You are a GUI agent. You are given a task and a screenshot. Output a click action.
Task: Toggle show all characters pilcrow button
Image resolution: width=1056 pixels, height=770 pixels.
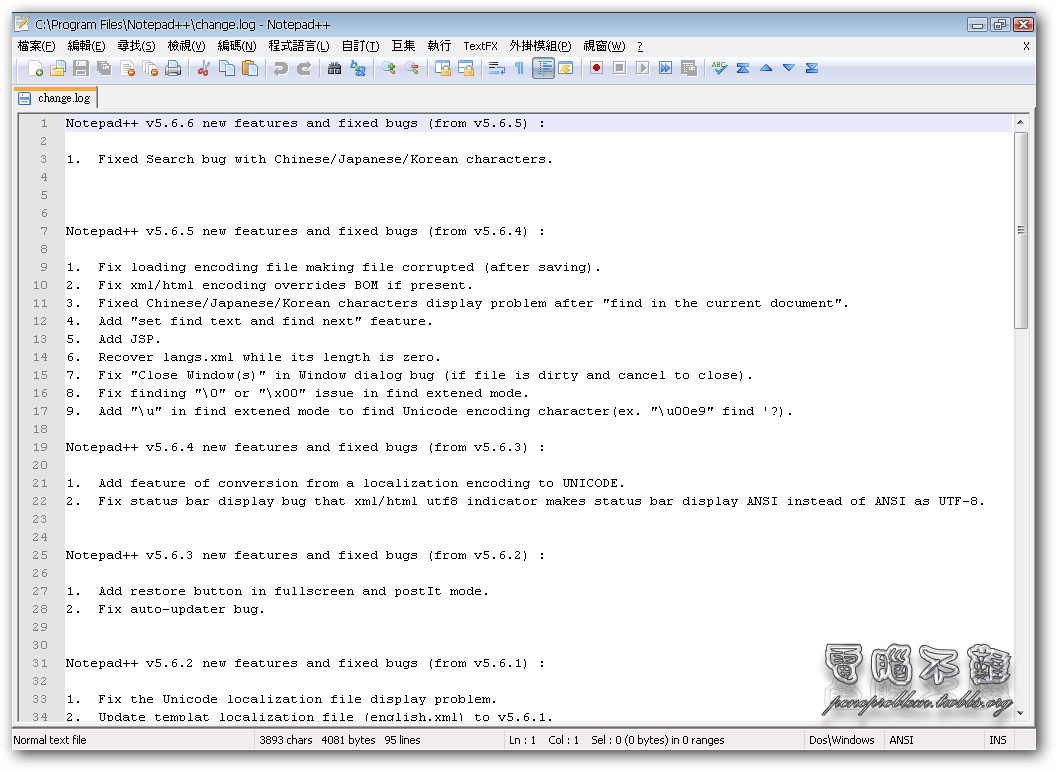[x=519, y=68]
